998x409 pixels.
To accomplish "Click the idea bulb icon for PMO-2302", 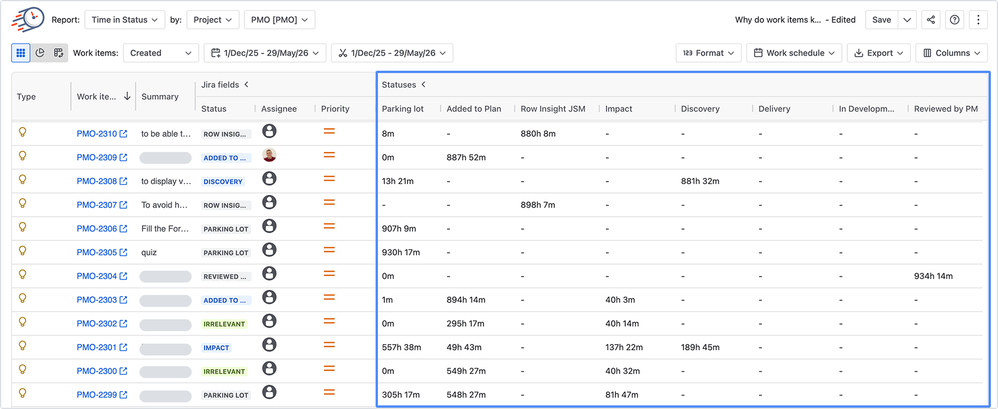I will click(x=22, y=322).
